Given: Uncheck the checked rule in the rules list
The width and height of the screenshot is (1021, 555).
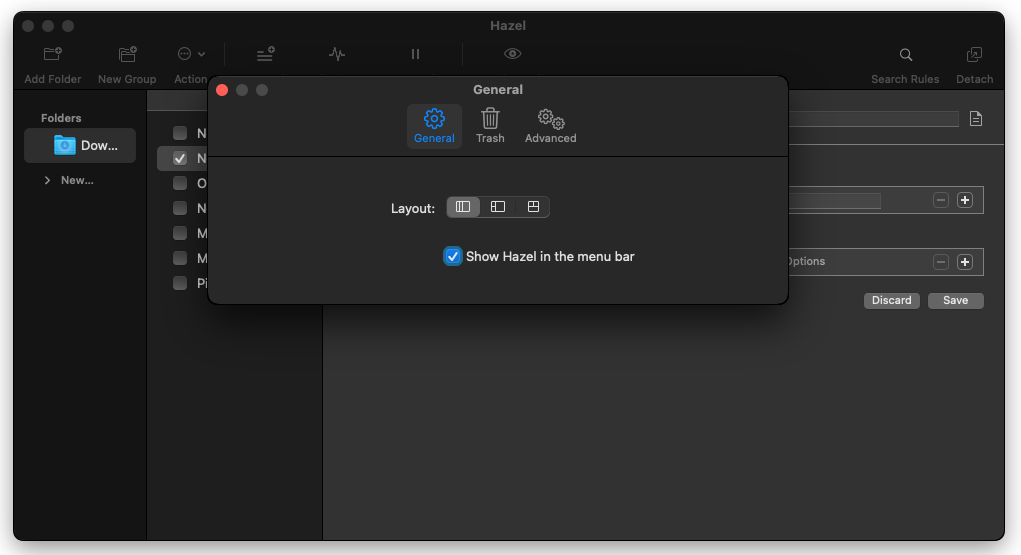Looking at the screenshot, I should click(180, 158).
